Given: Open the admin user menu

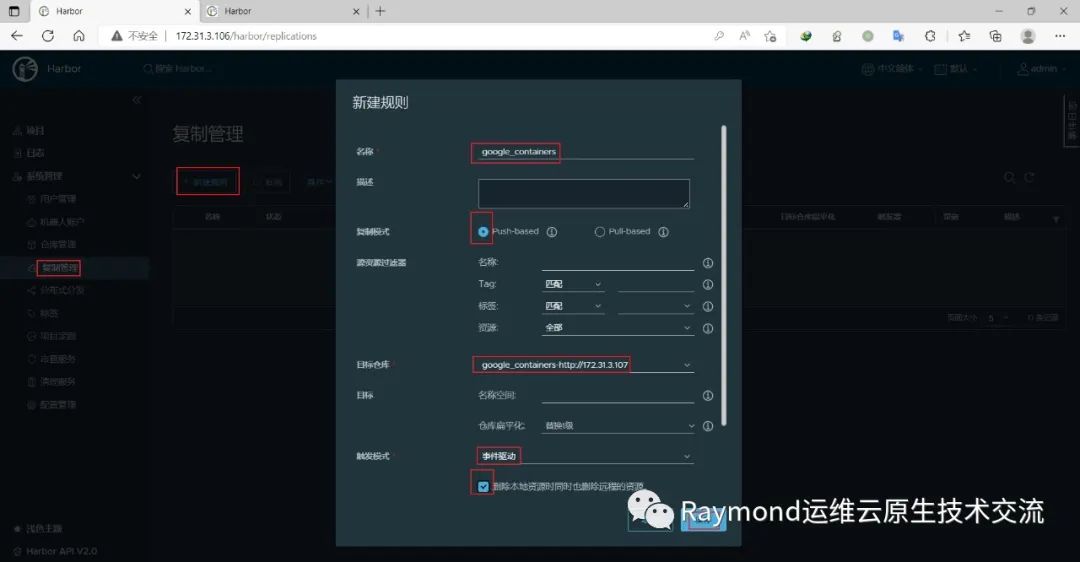Looking at the screenshot, I should pyautogui.click(x=1040, y=69).
